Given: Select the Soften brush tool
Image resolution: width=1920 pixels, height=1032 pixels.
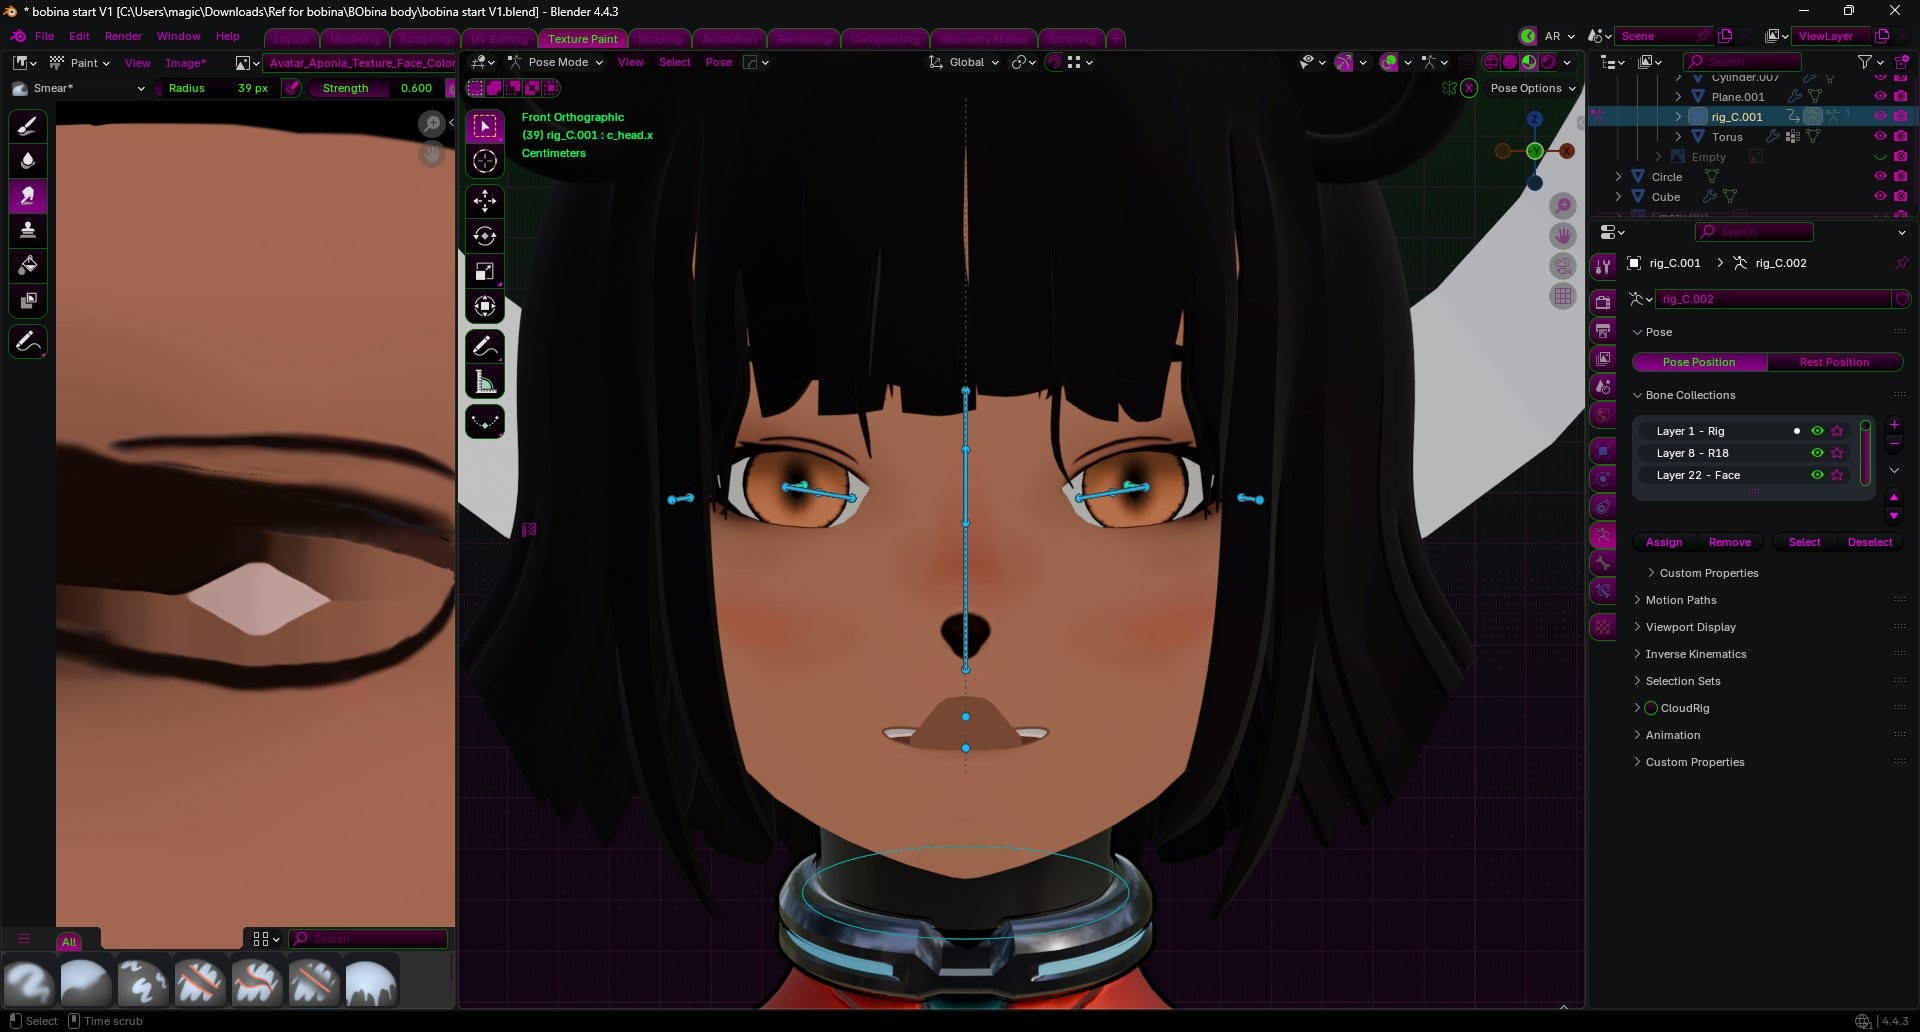Looking at the screenshot, I should [28, 160].
